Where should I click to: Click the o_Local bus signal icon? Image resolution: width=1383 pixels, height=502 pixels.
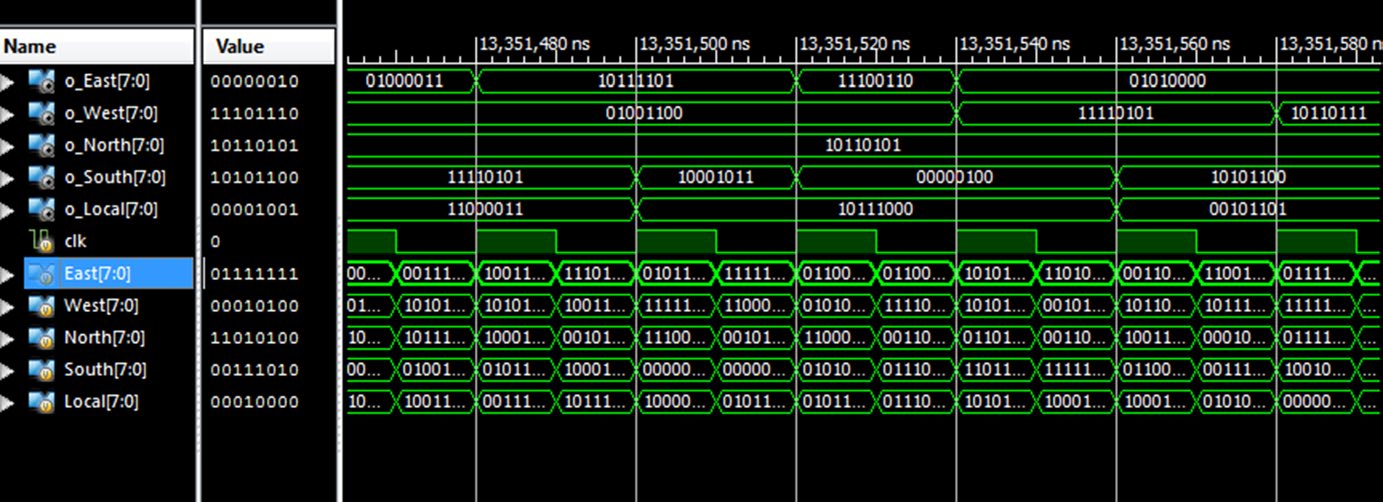pyautogui.click(x=41, y=209)
